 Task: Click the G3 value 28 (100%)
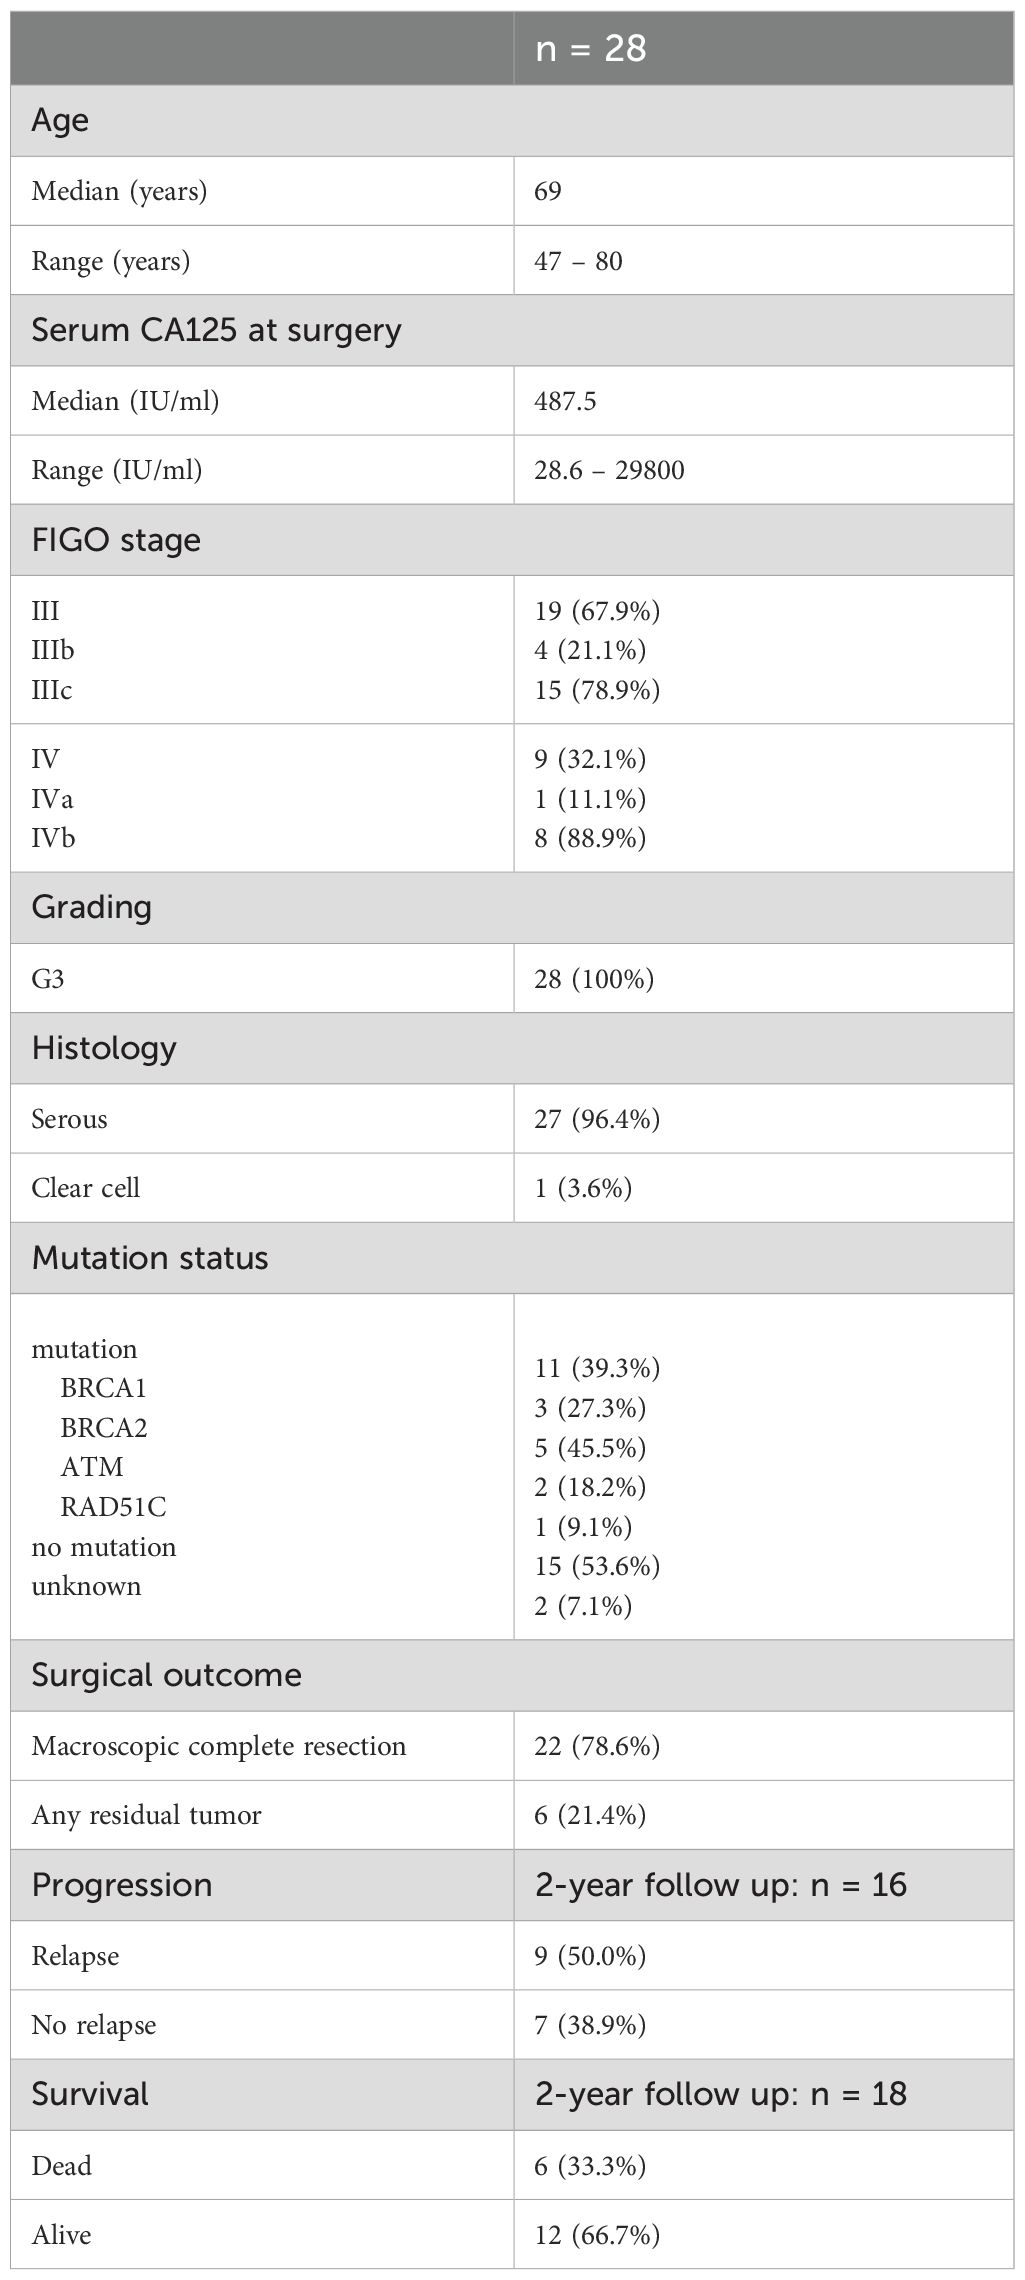click(594, 978)
